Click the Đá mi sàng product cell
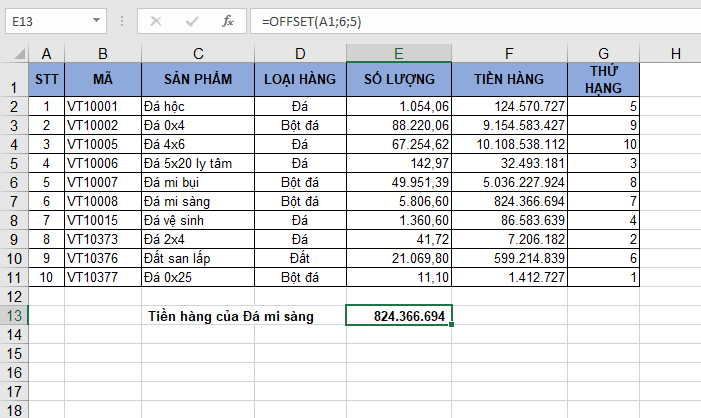 pos(198,201)
